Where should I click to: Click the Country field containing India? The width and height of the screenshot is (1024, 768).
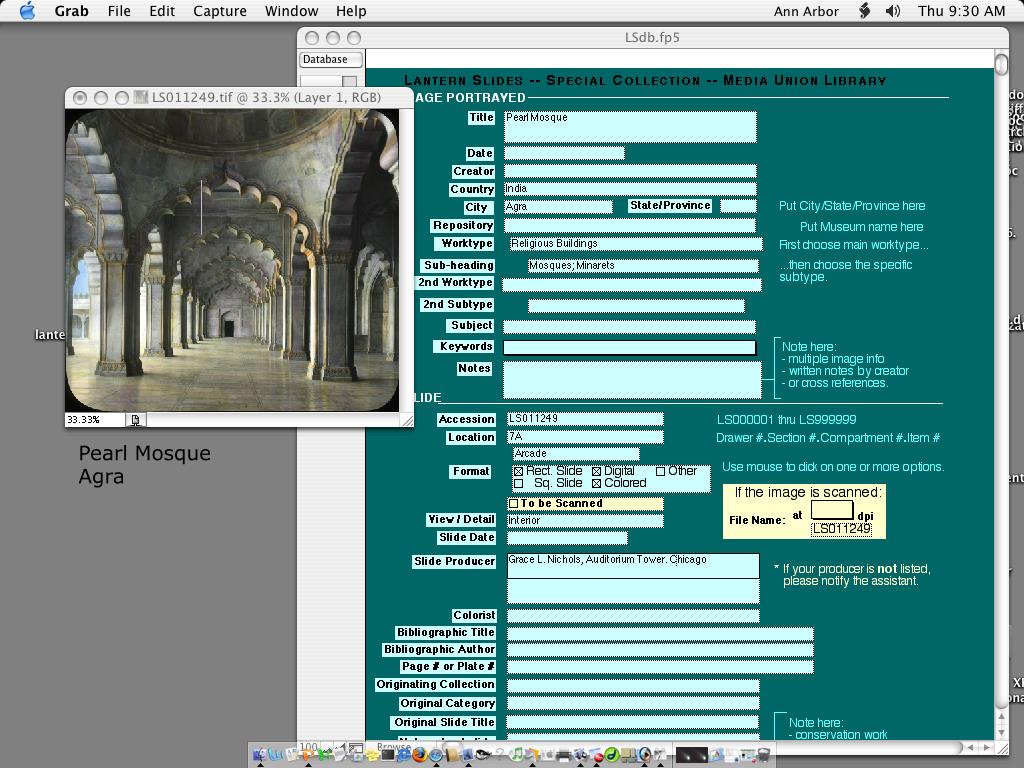pyautogui.click(x=630, y=189)
